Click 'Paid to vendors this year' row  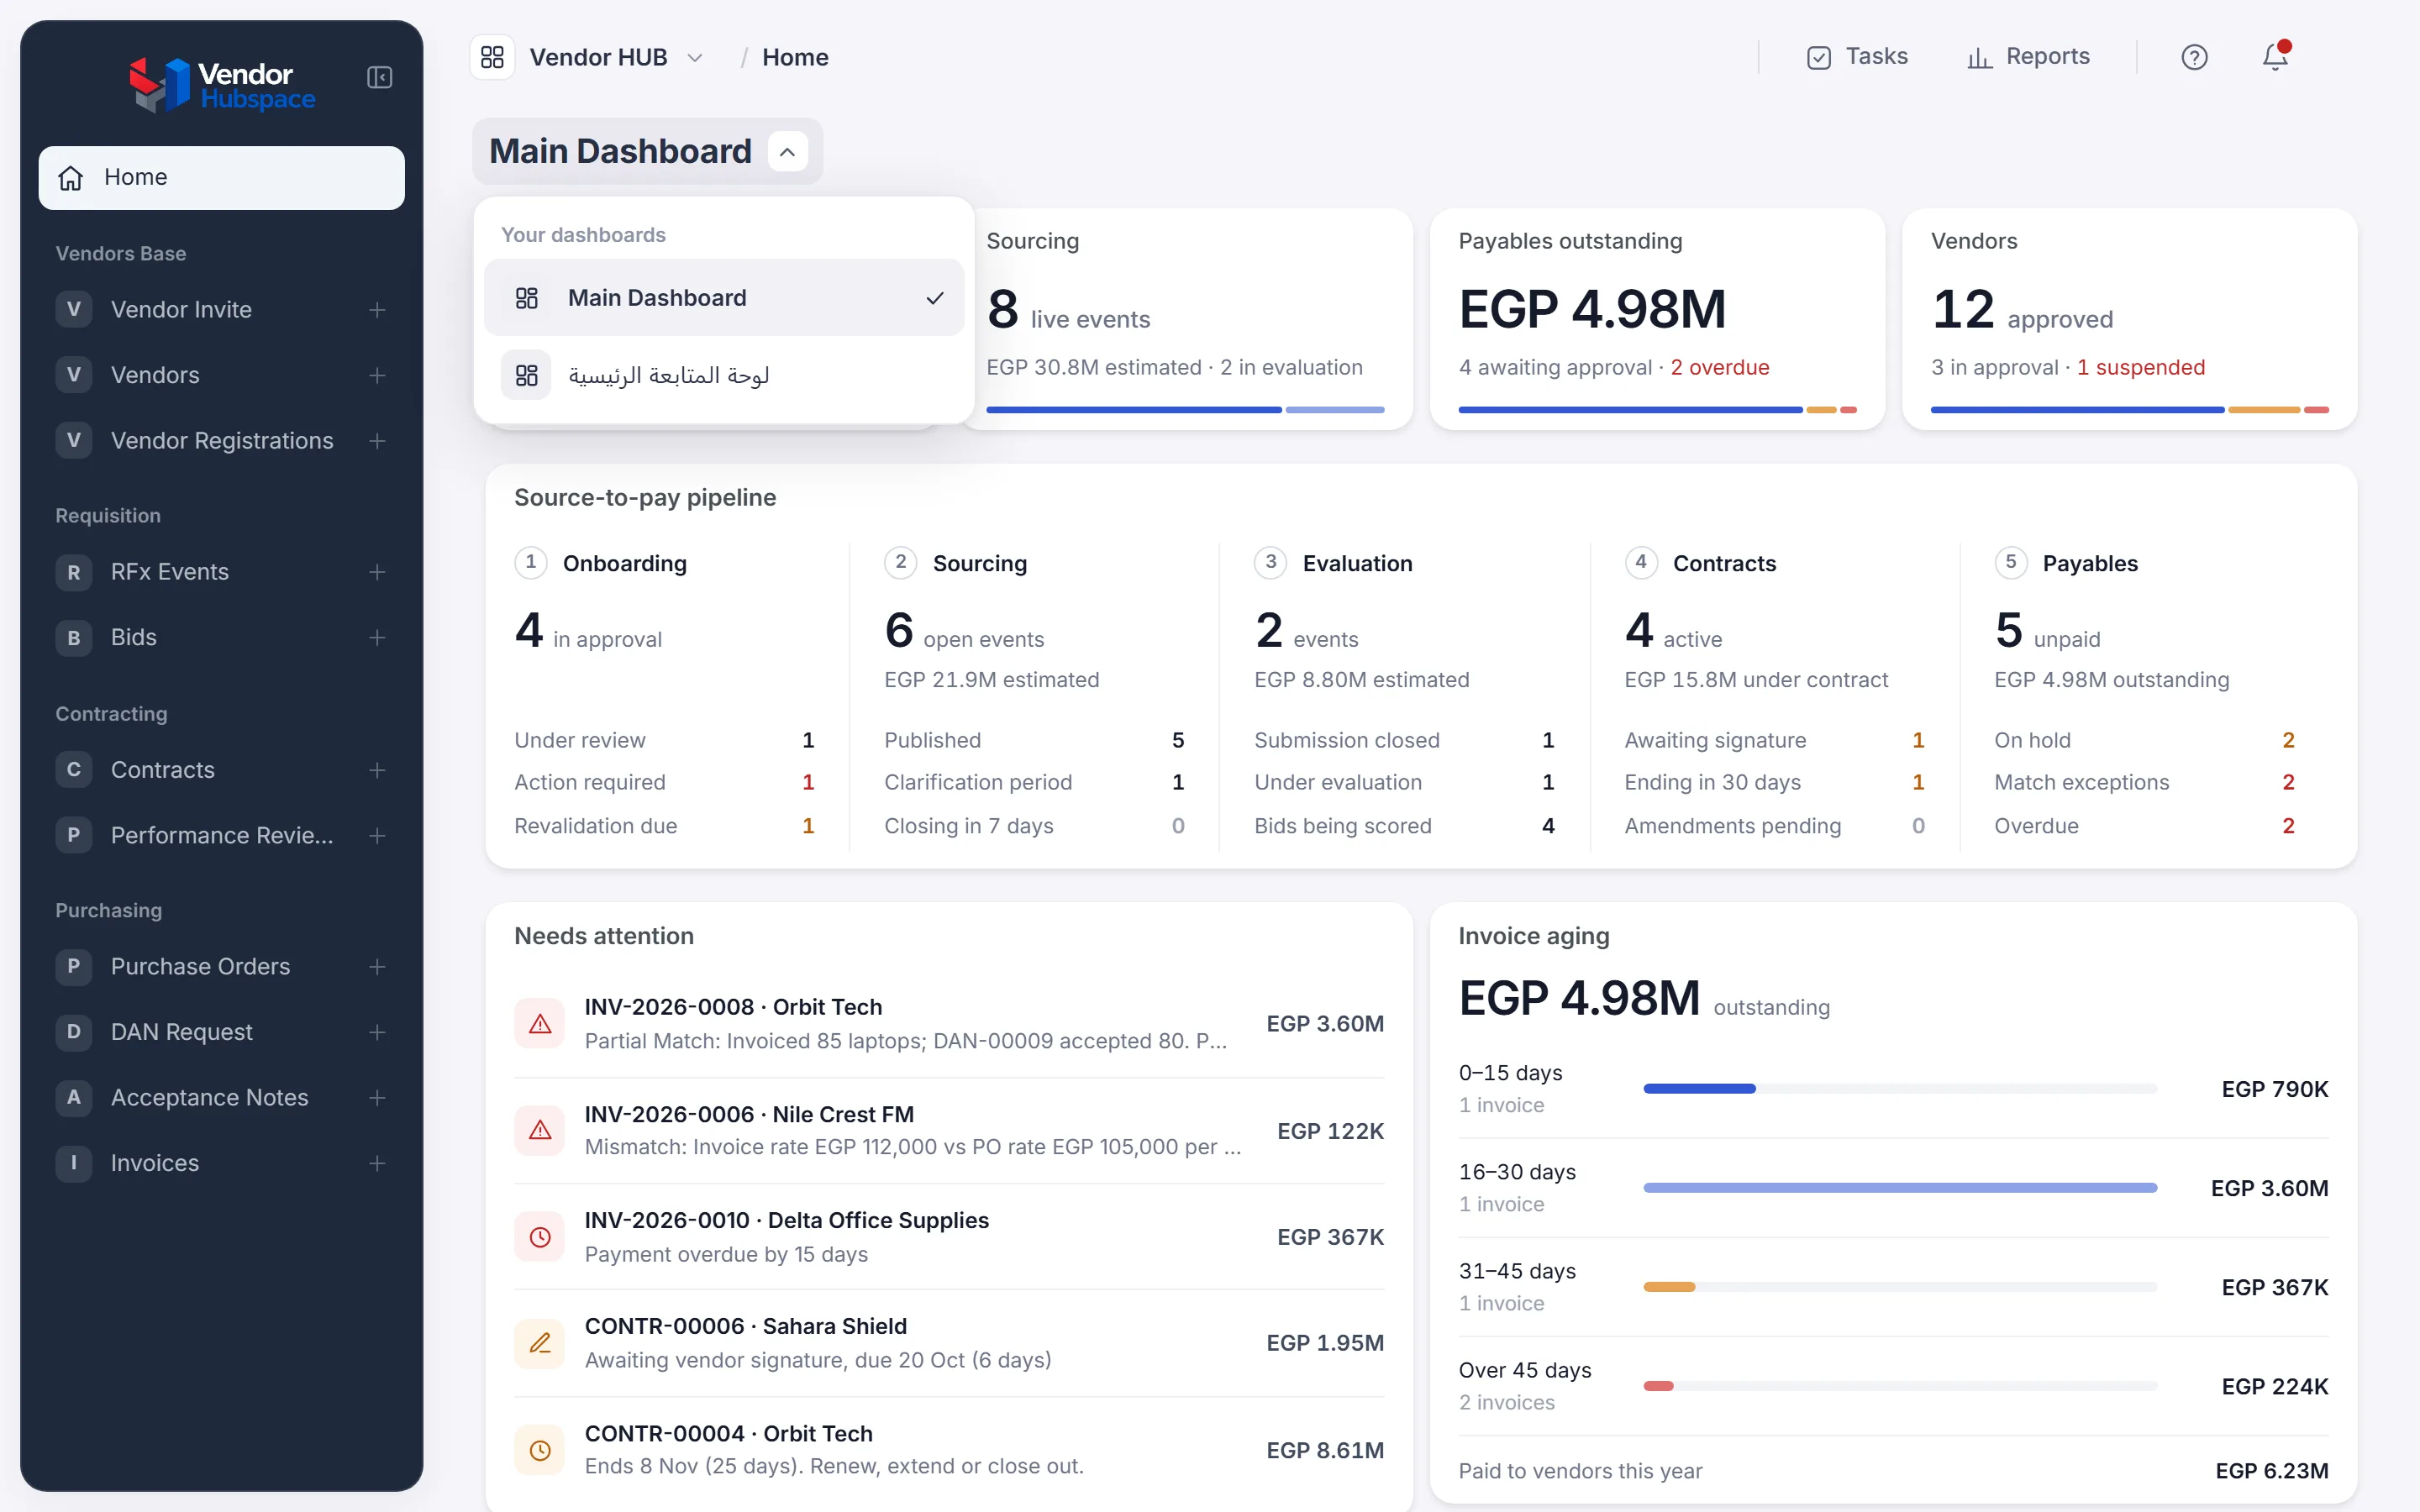click(1893, 1471)
